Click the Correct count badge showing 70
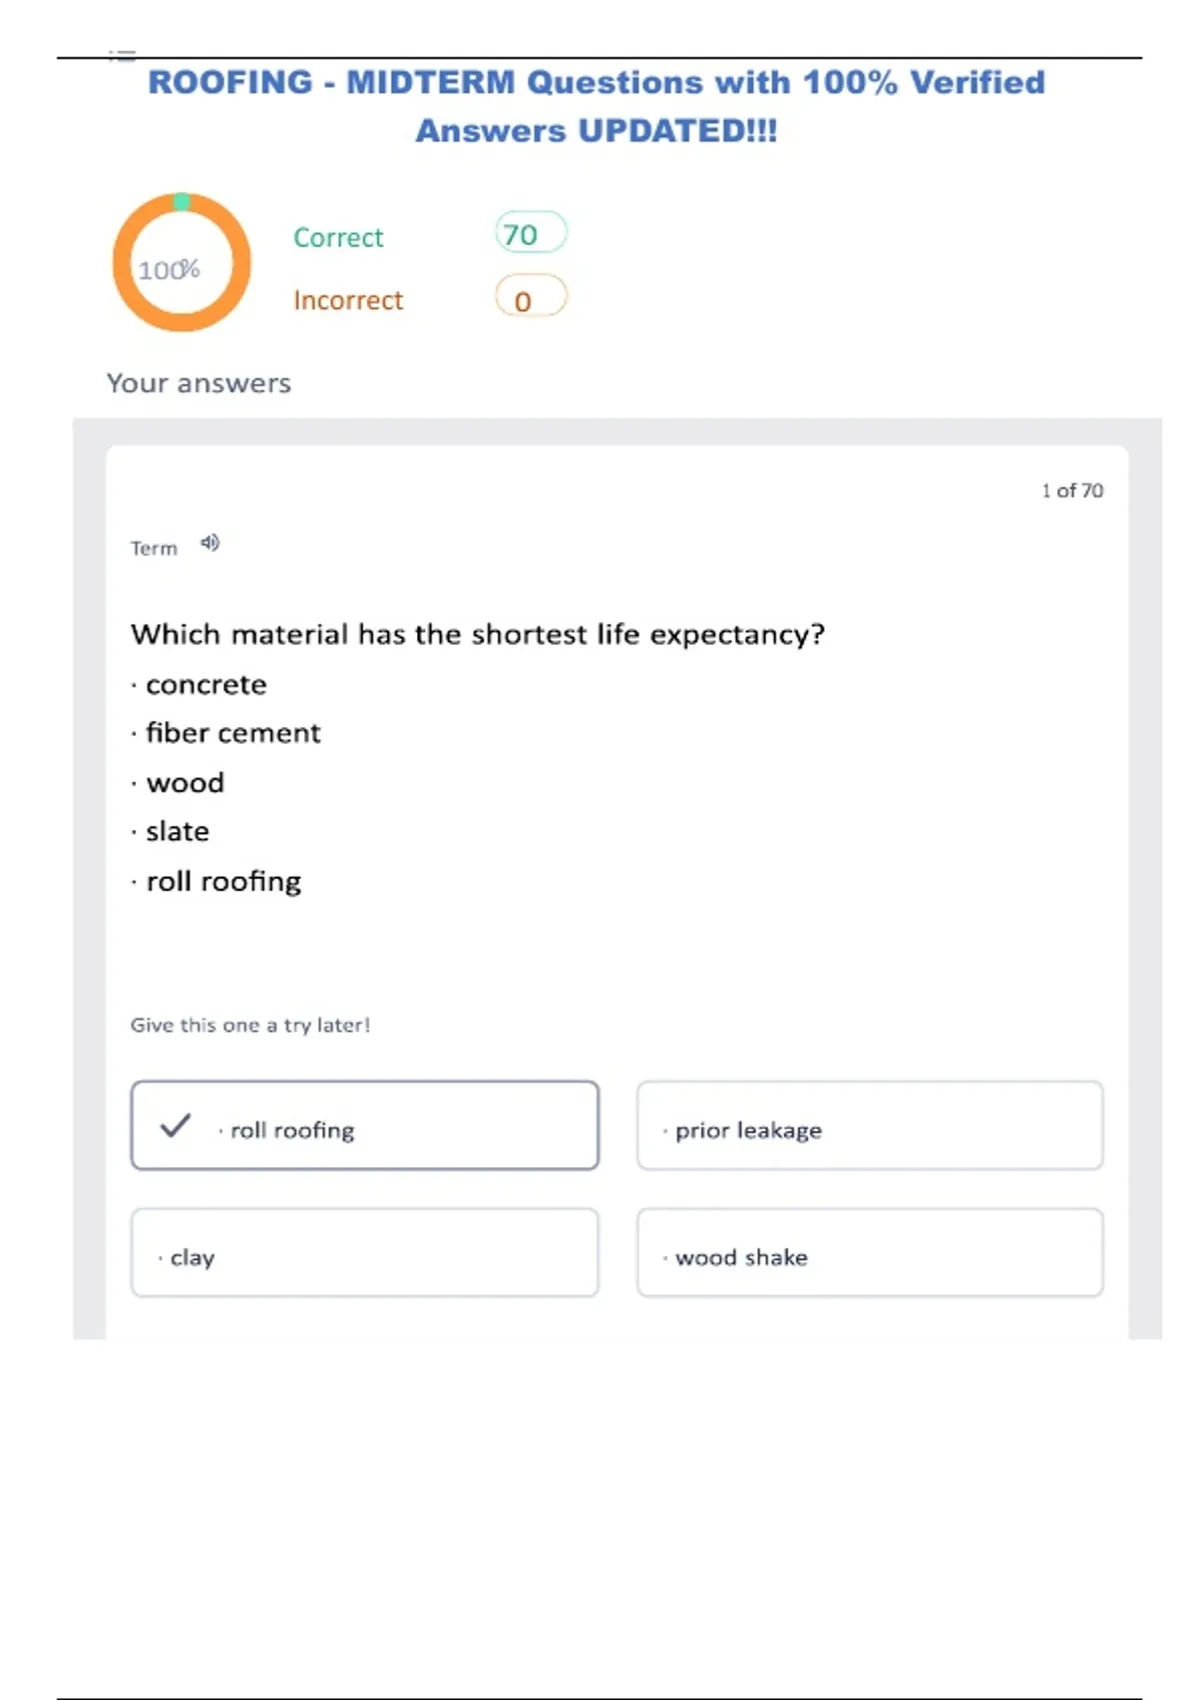 pos(531,233)
